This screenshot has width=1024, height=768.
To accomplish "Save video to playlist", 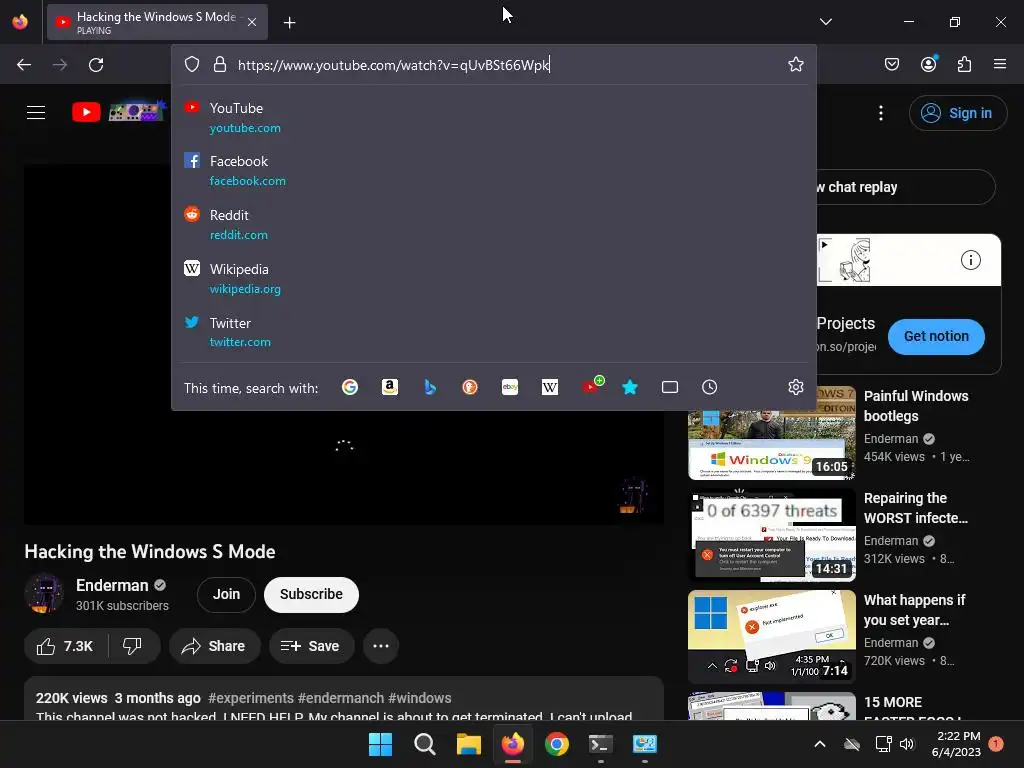I will (x=311, y=646).
